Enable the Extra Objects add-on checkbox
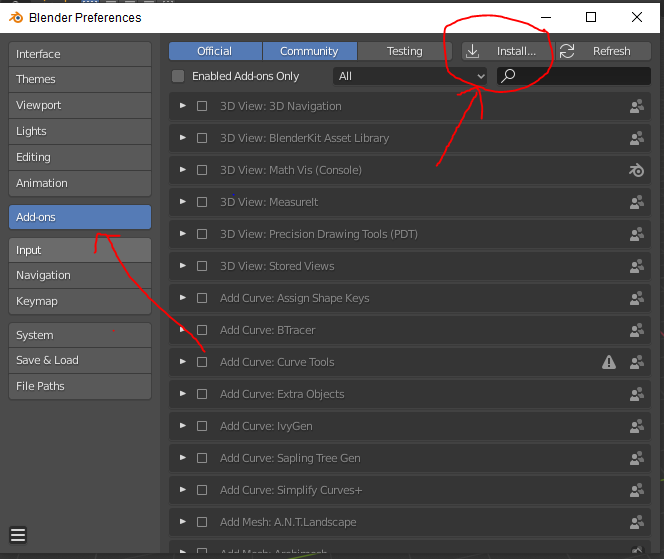The image size is (664, 559). pyautogui.click(x=202, y=394)
